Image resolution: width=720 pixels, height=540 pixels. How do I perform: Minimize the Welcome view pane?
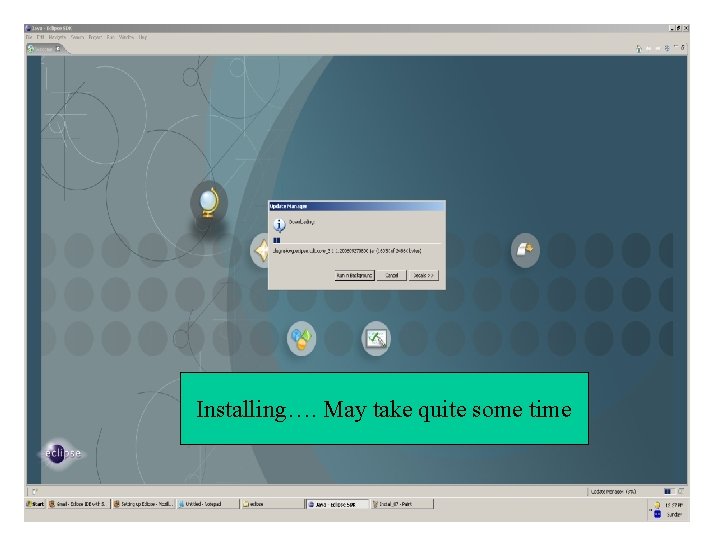(x=676, y=47)
